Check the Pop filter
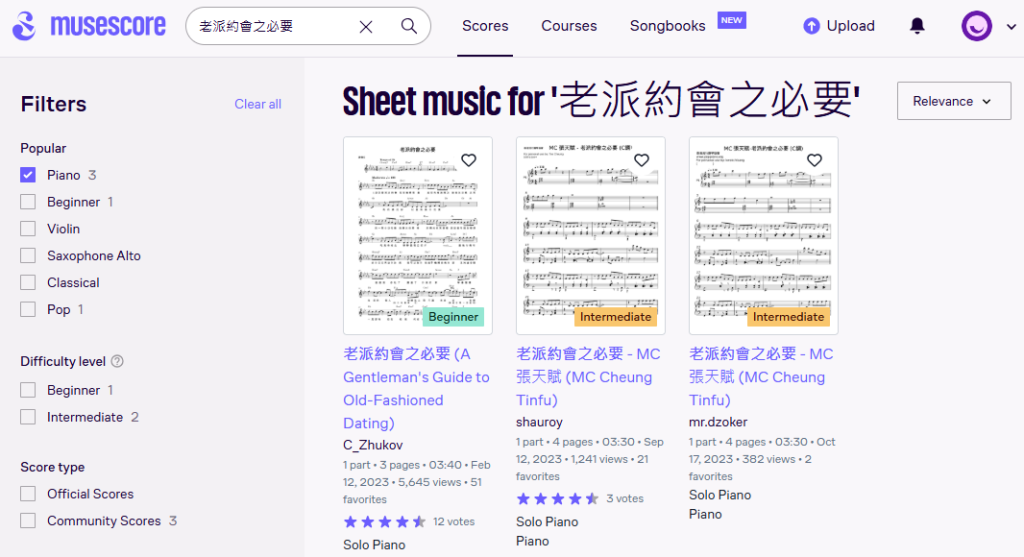Viewport: 1024px width, 557px height. (27, 309)
